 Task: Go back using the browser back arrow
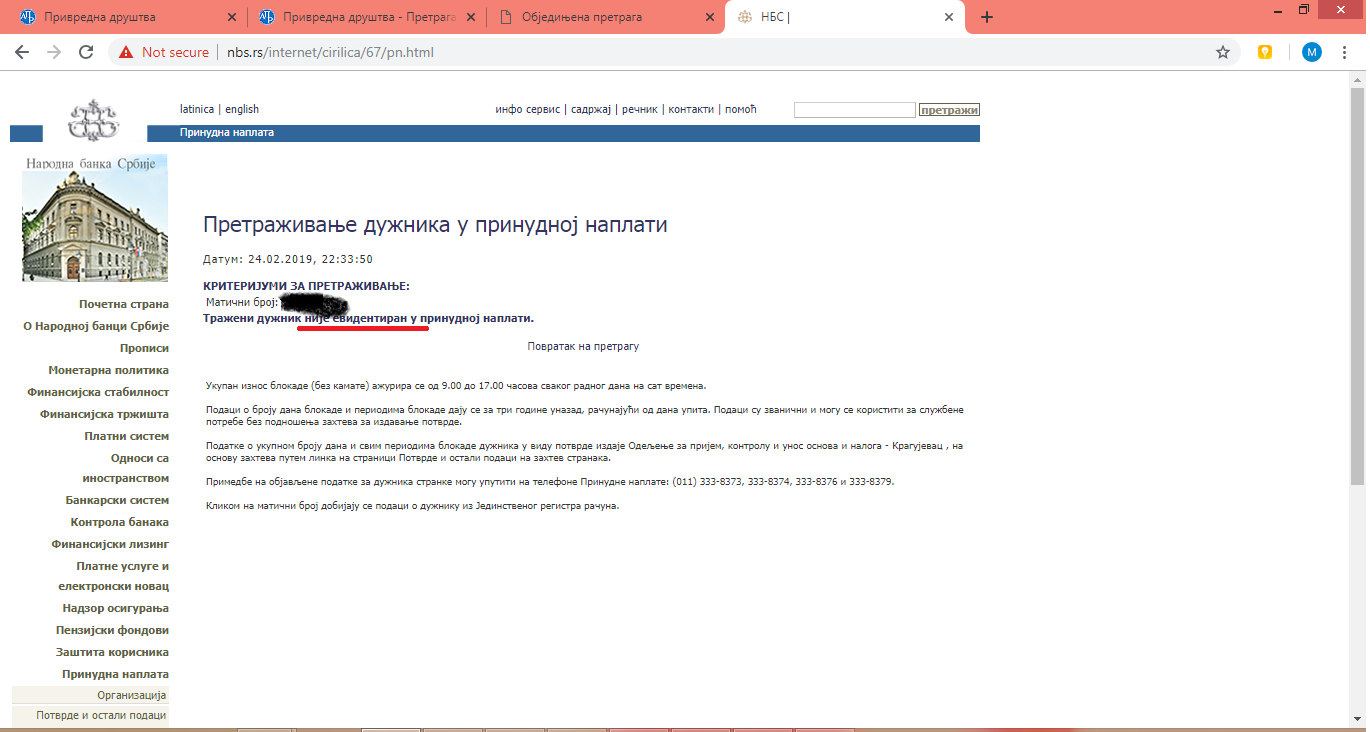click(22, 52)
